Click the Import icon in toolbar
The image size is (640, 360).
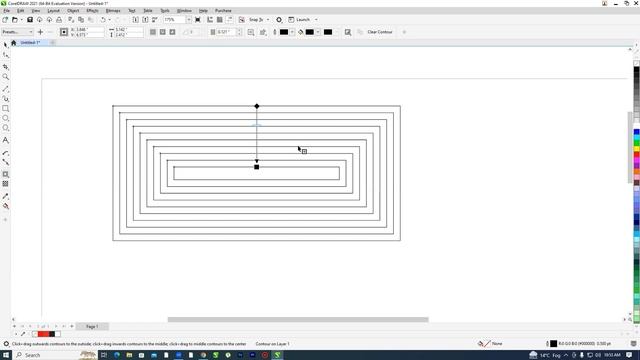[136, 20]
